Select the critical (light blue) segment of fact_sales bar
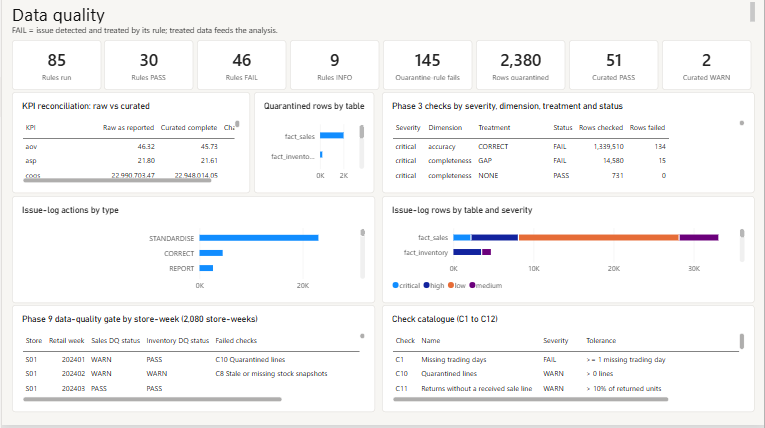 click(x=462, y=238)
